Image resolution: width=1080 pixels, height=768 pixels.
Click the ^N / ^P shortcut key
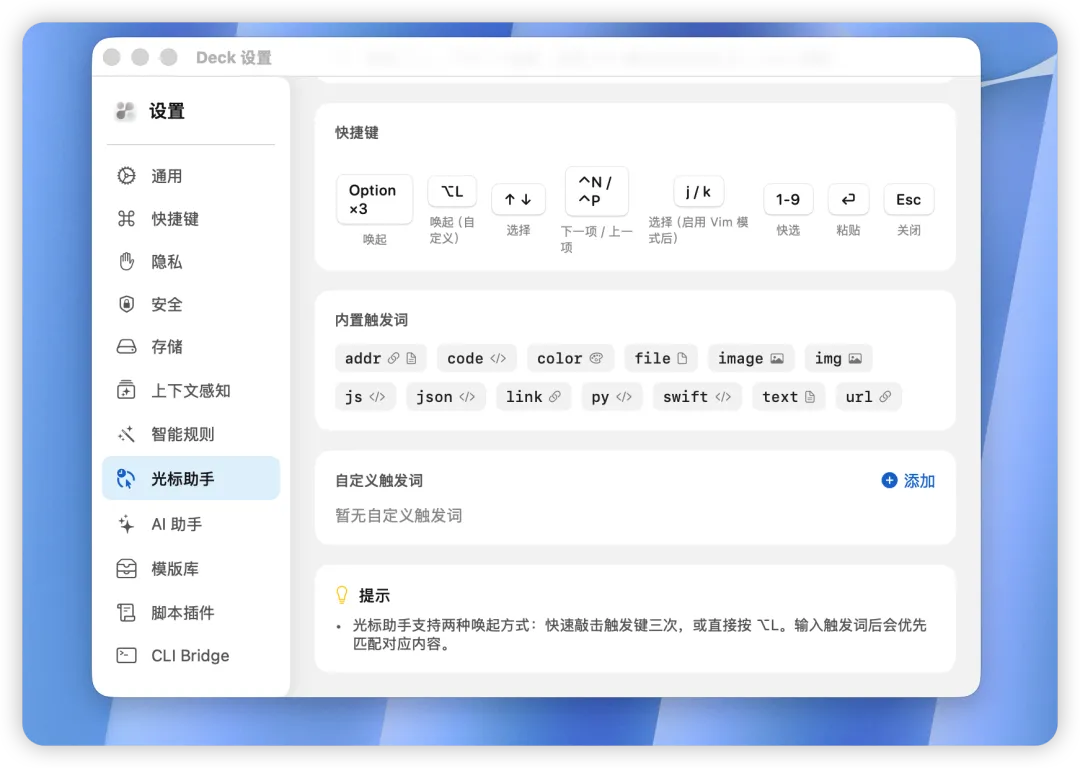pos(596,191)
